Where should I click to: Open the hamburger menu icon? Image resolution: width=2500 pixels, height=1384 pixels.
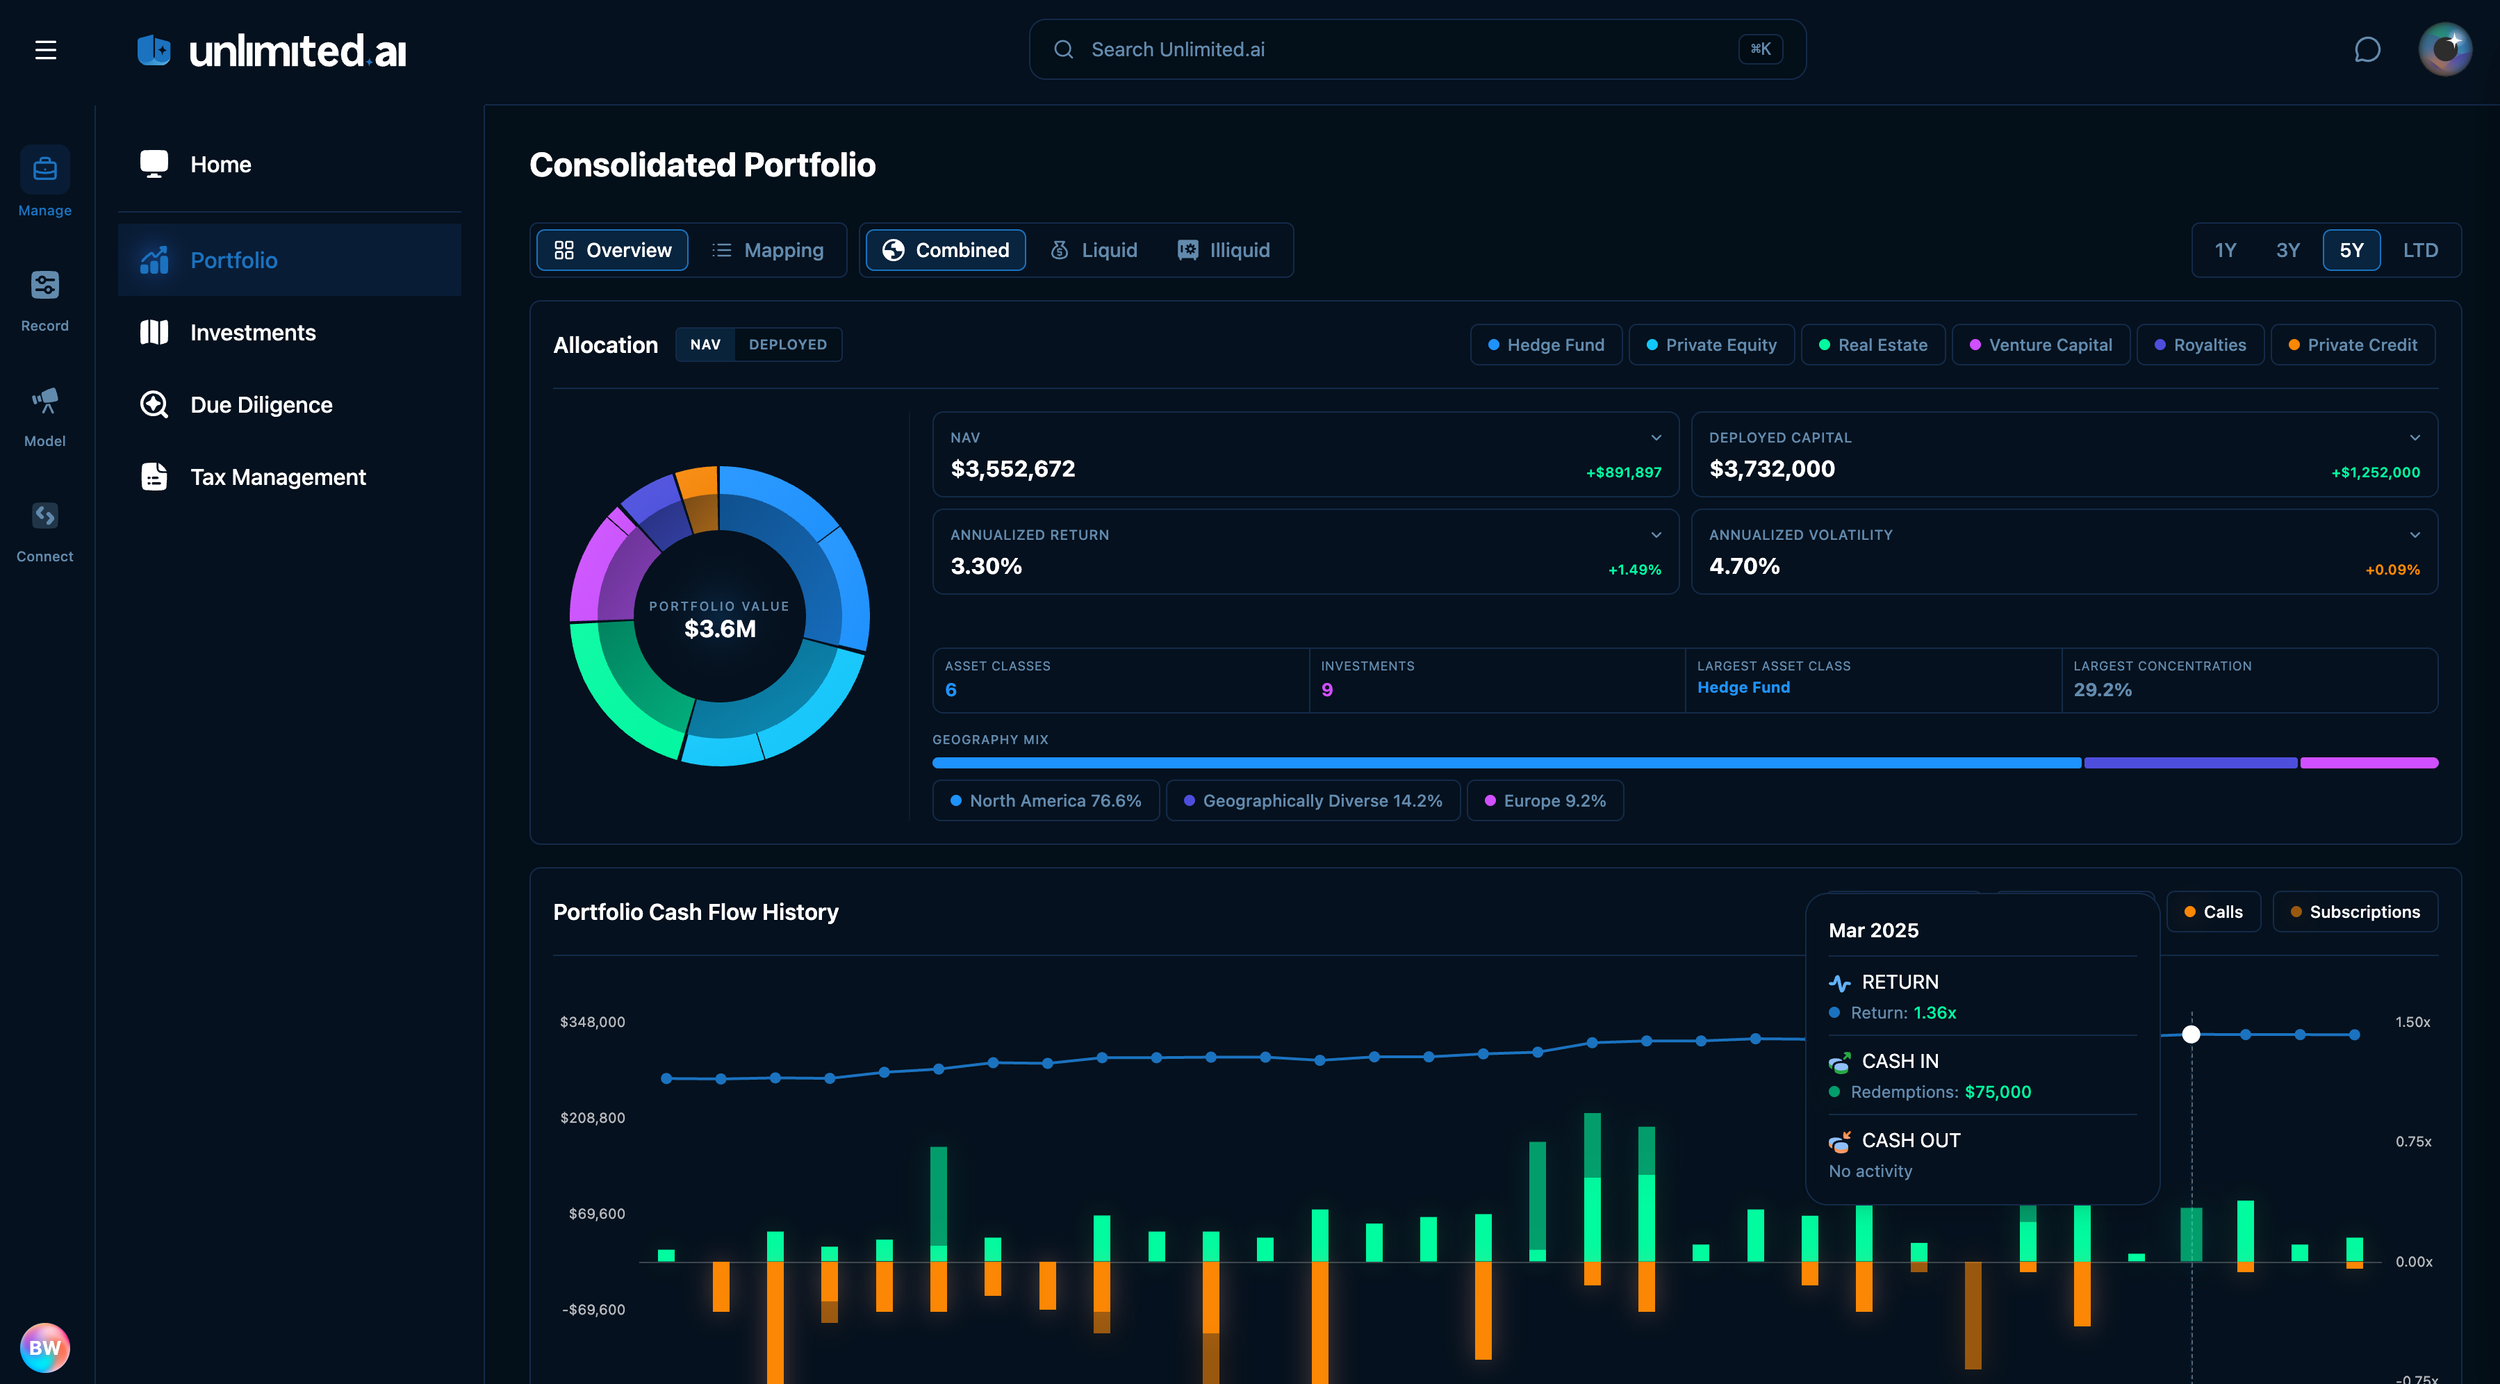coord(45,50)
